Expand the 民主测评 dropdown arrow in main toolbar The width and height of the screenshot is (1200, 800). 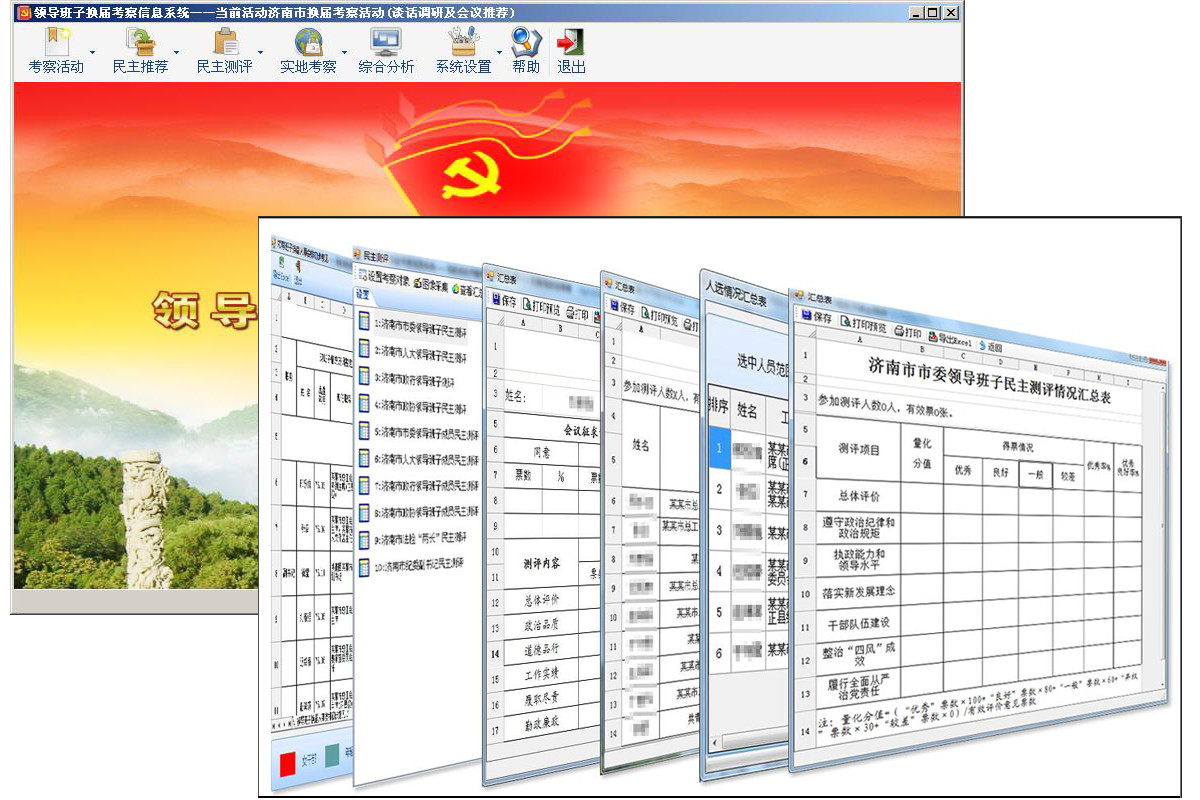click(x=261, y=52)
